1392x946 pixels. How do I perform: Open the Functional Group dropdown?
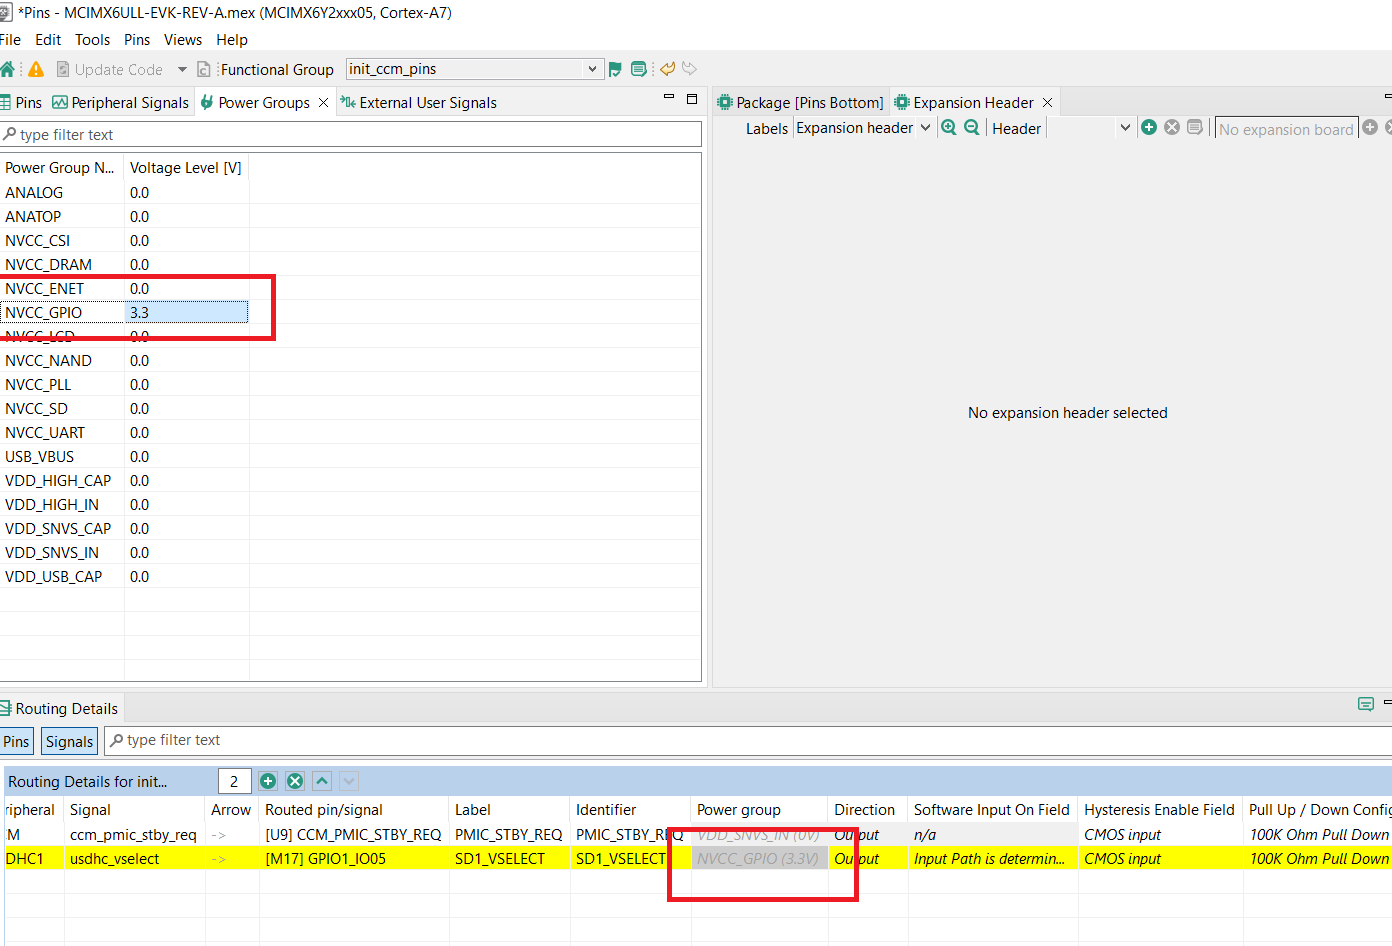tap(592, 68)
